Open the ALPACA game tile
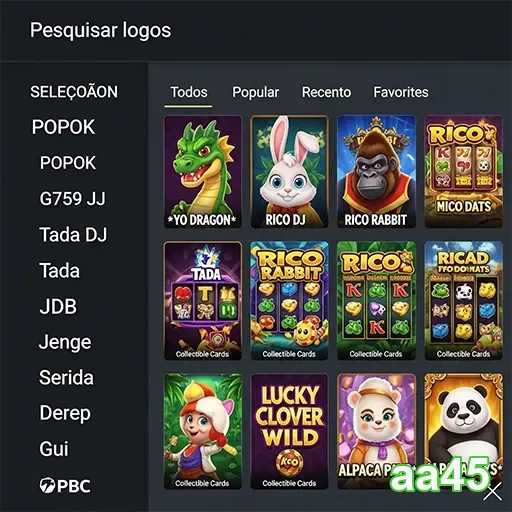 (x=376, y=431)
